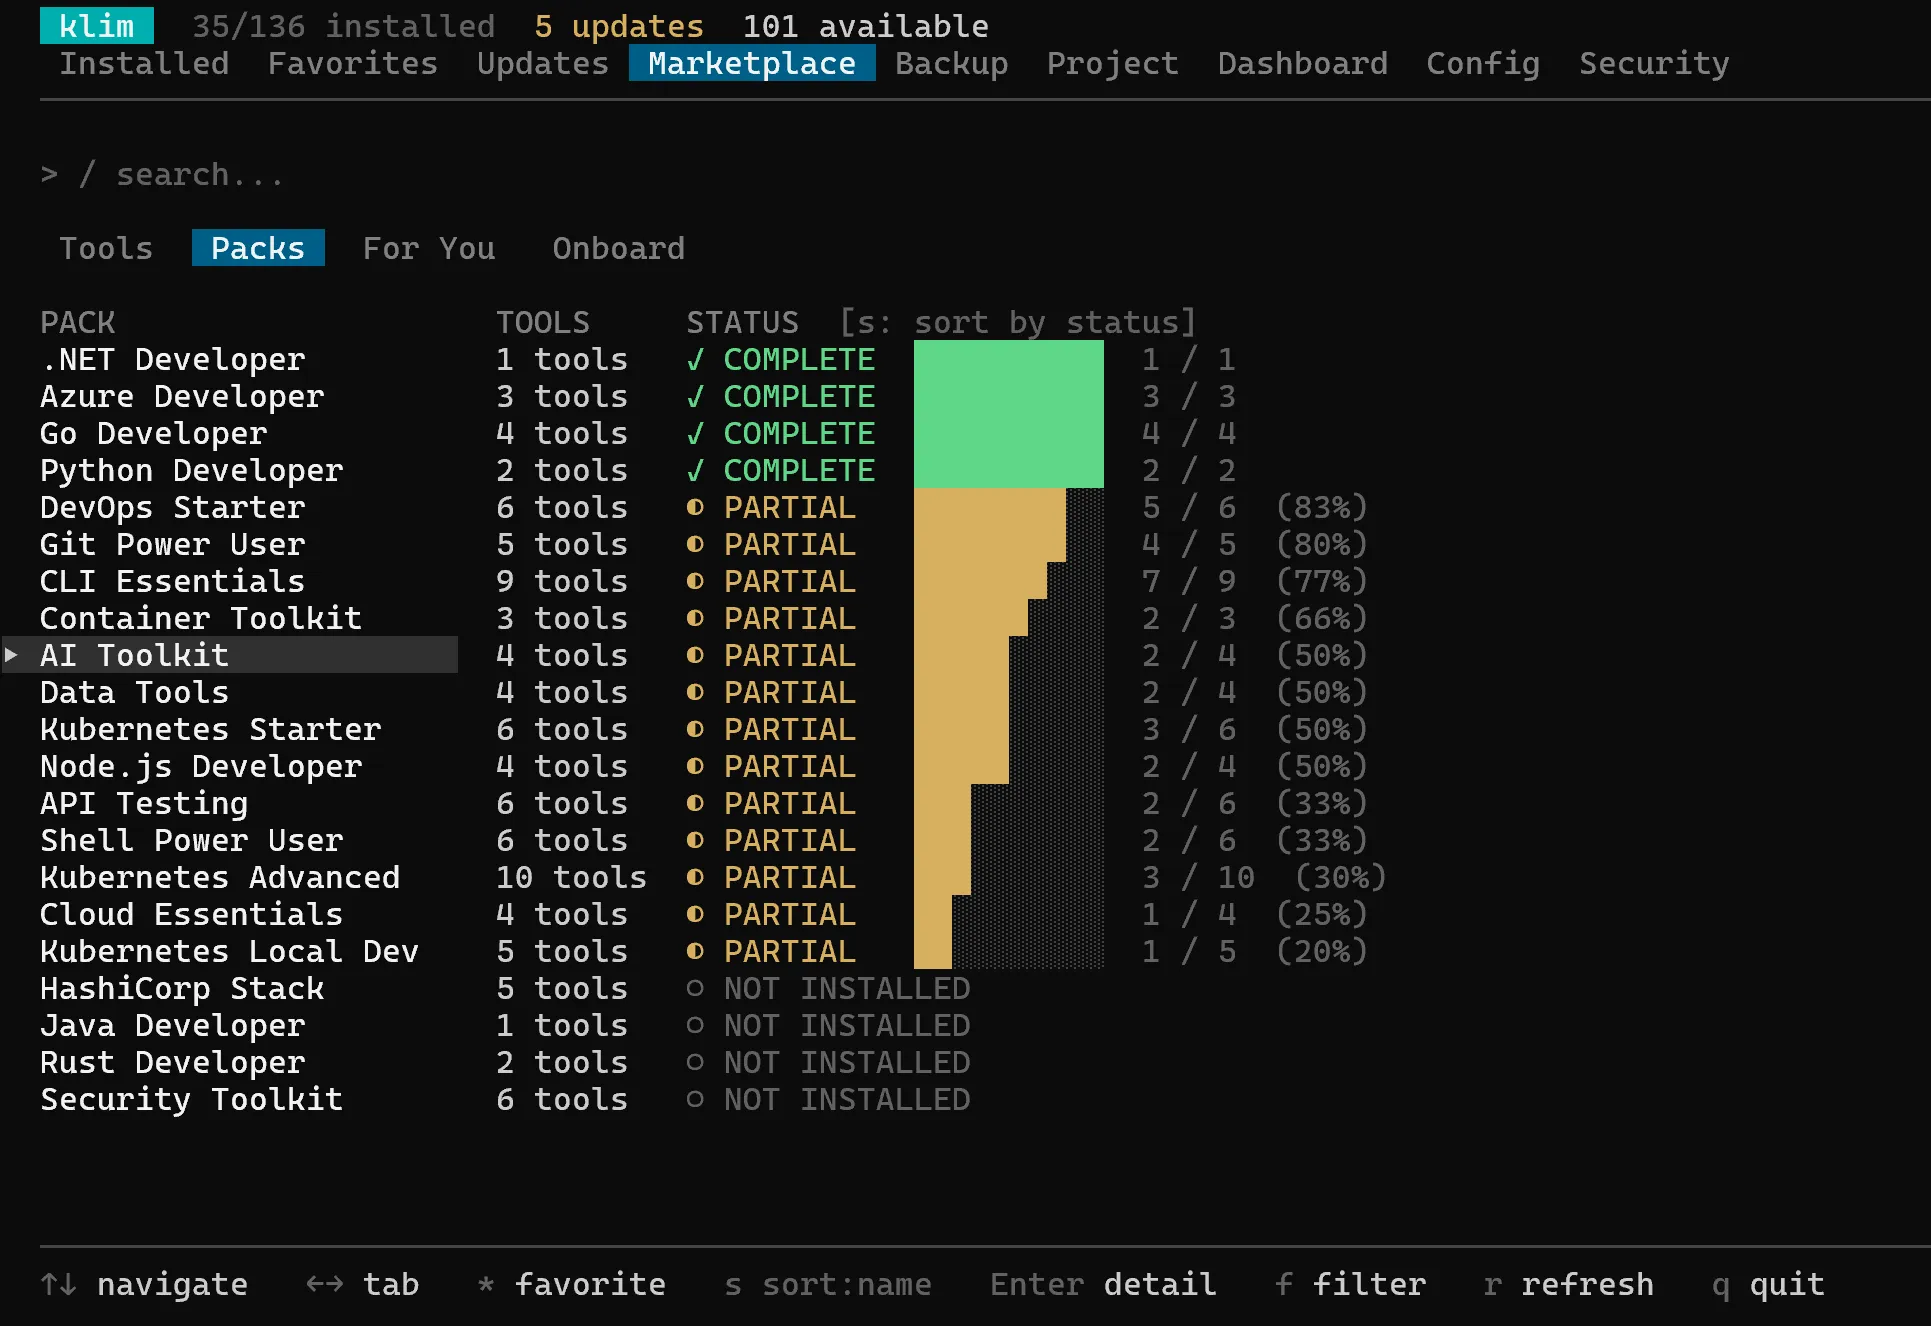Click the checkmark icon for Go Developer

(x=695, y=433)
